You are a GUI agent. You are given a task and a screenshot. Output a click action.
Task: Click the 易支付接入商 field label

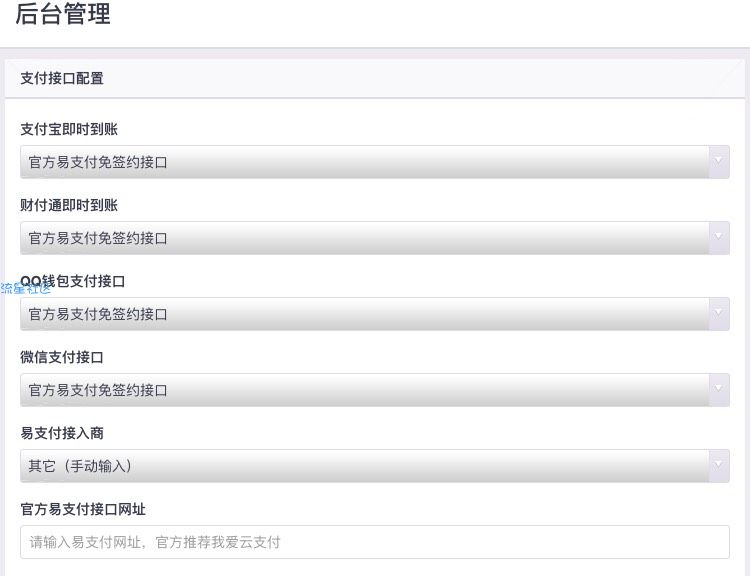pos(62,433)
